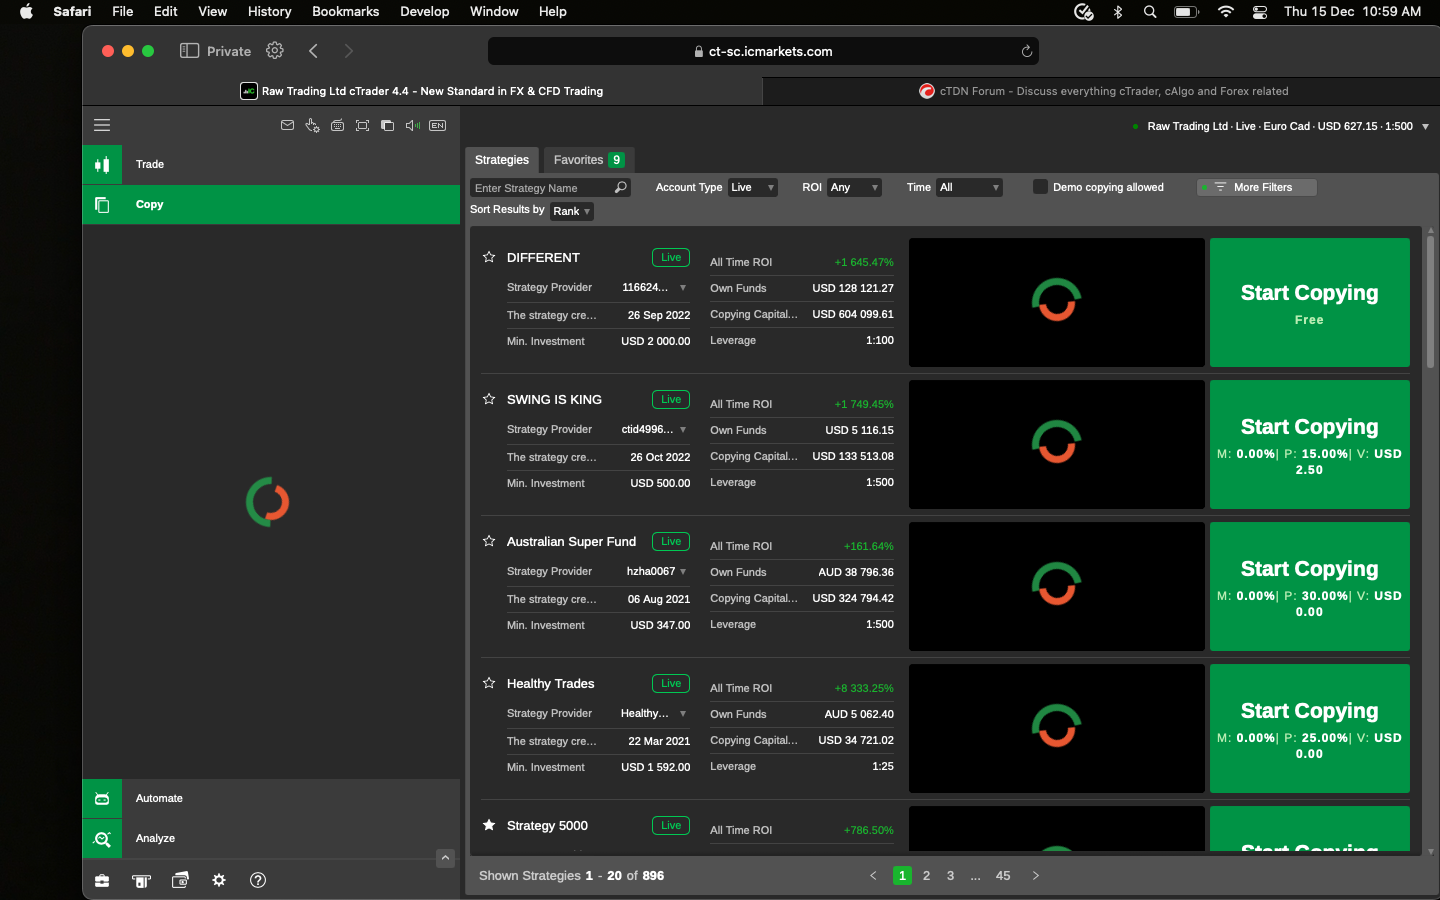Open the Analyze magnifier icon
The height and width of the screenshot is (900, 1440).
(102, 838)
